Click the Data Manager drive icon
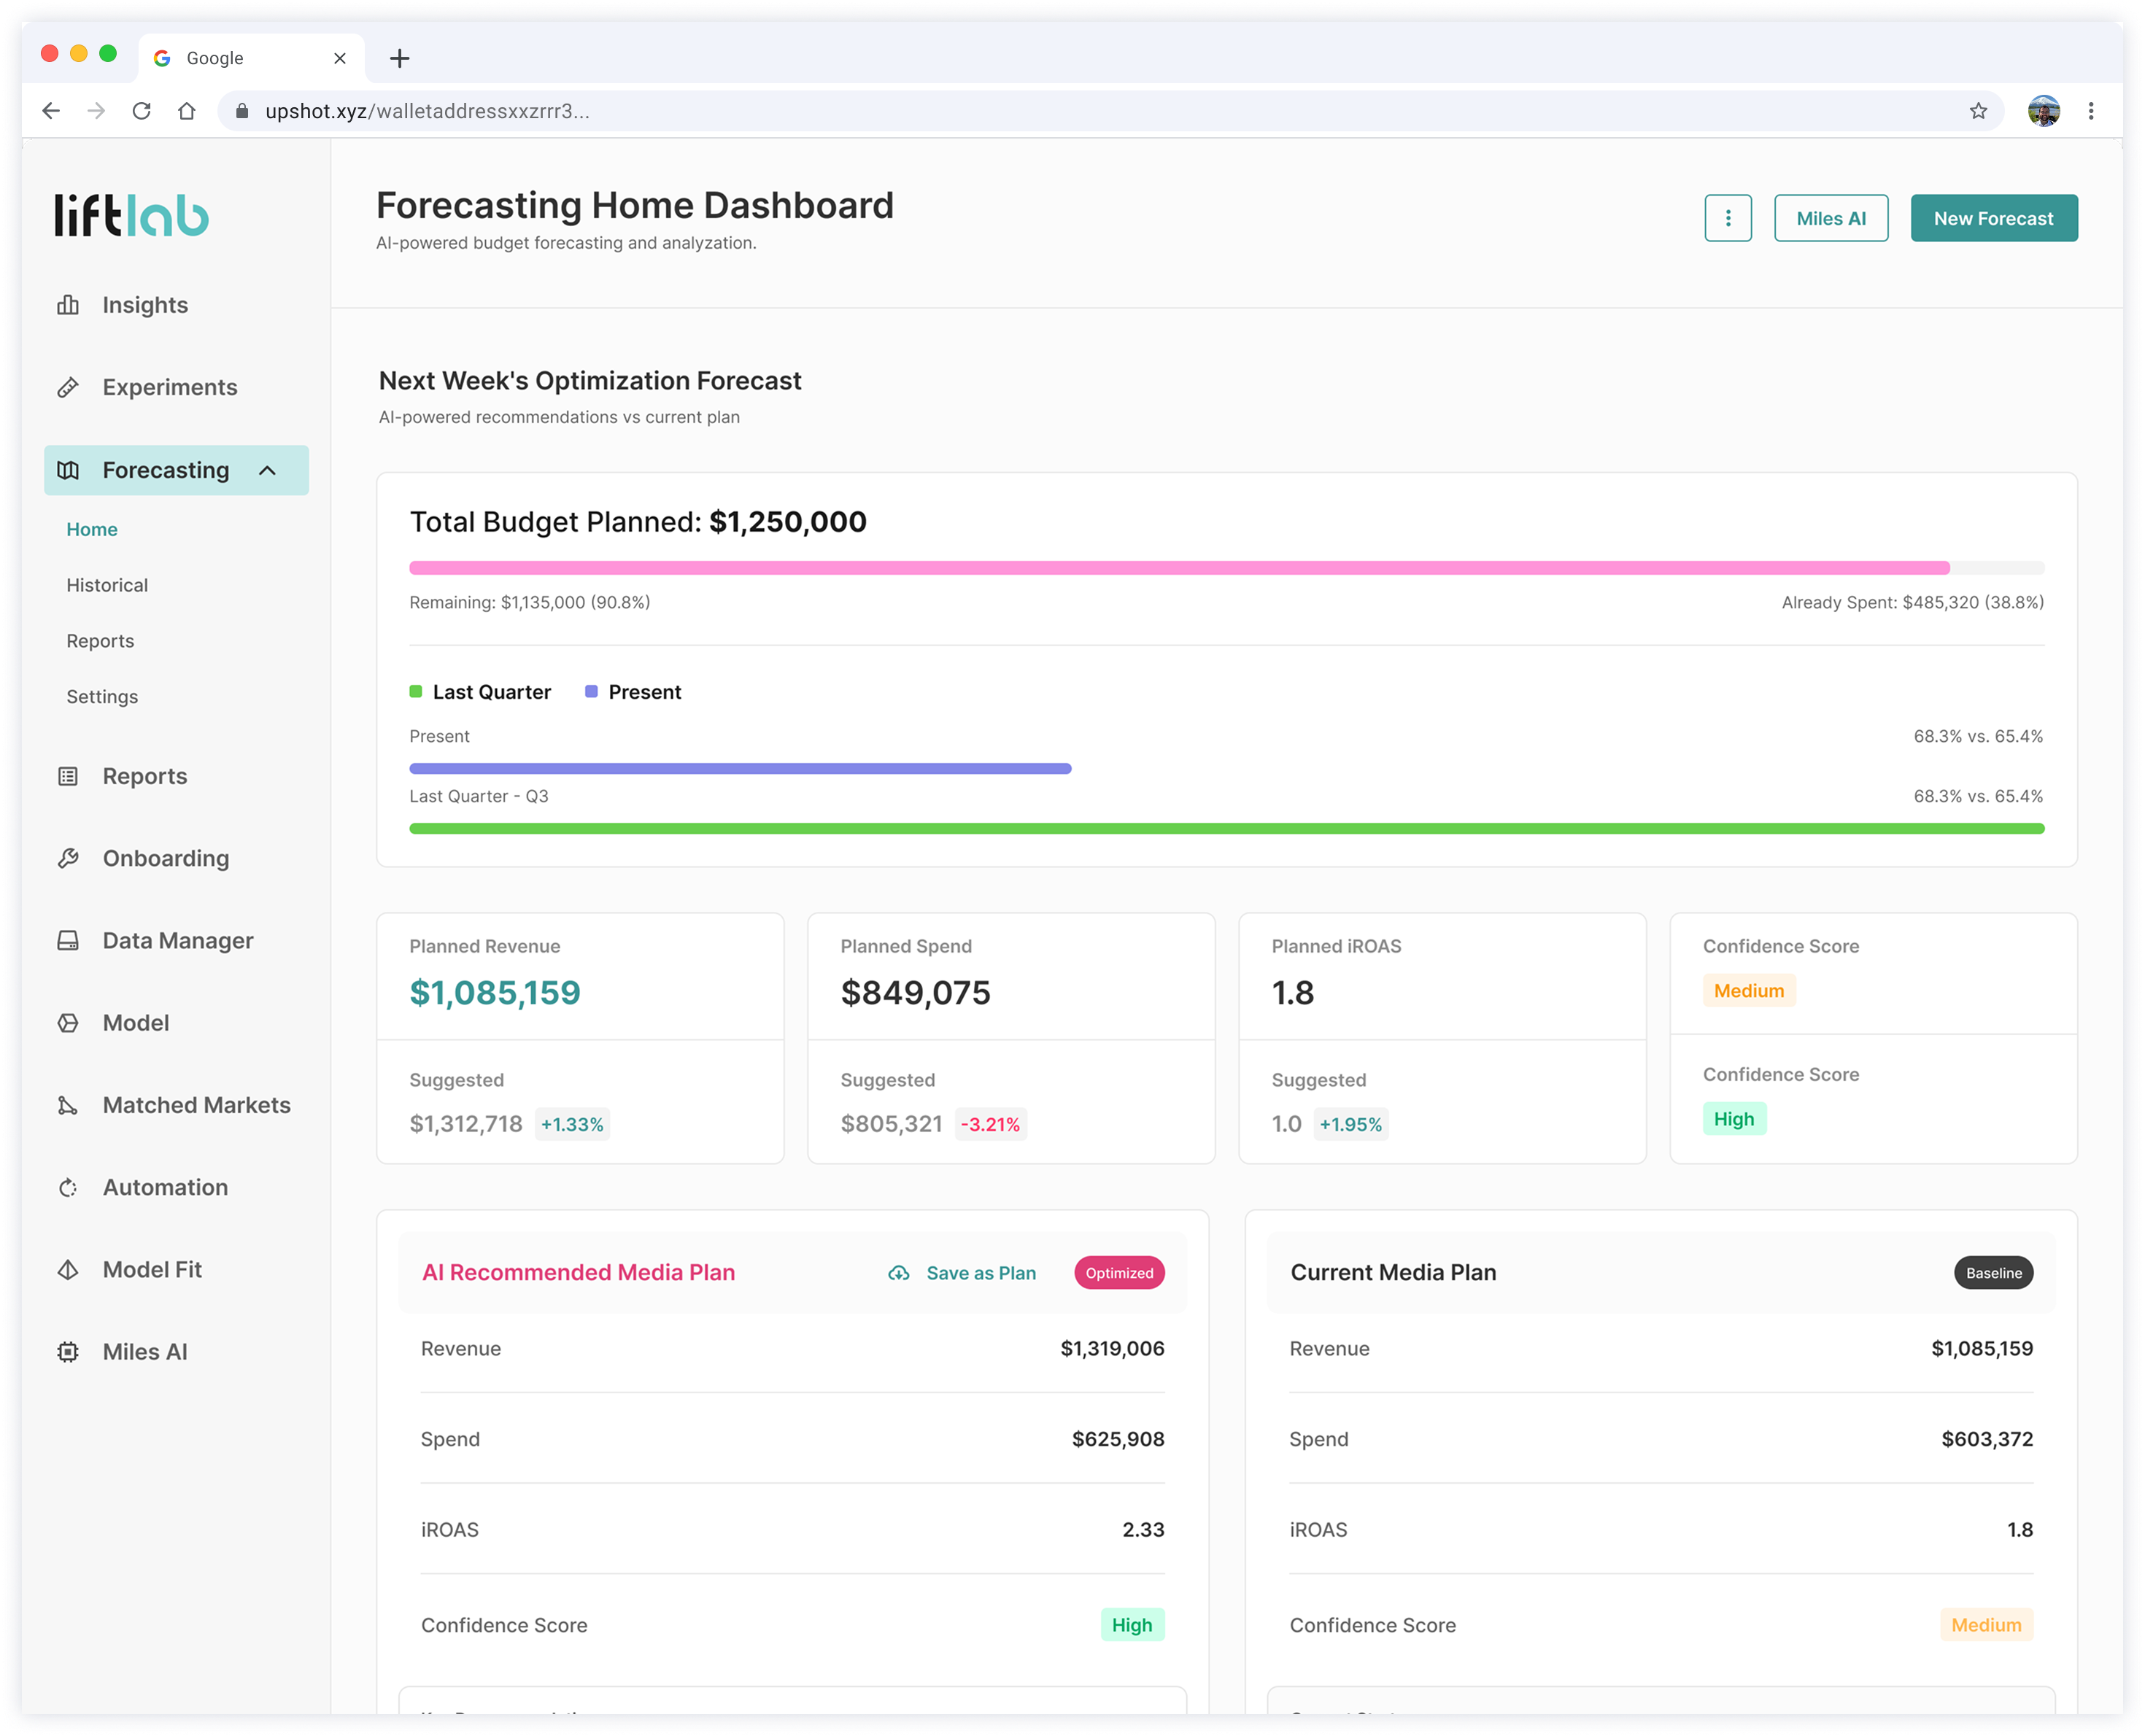 pyautogui.click(x=68, y=941)
